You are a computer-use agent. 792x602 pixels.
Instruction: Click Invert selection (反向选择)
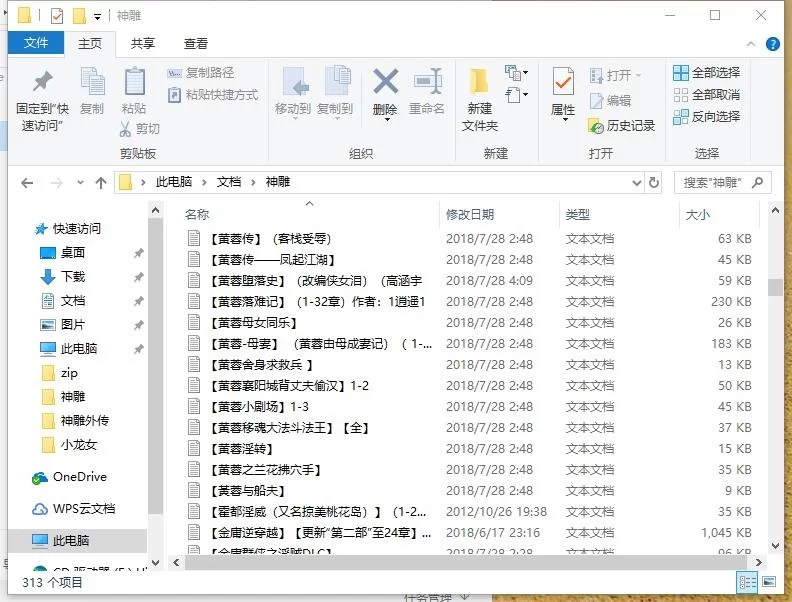click(x=707, y=117)
